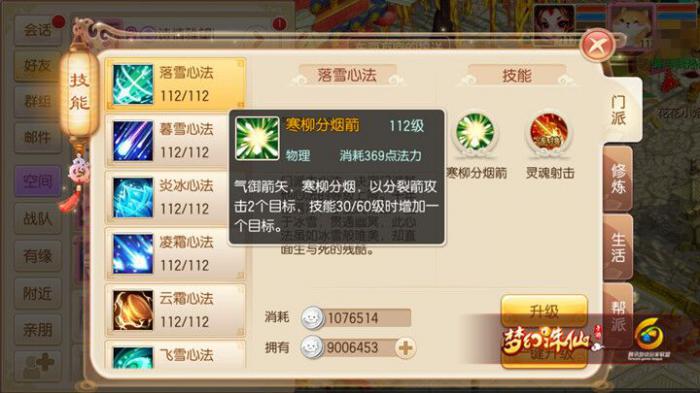The image size is (700, 393).
Task: Tap the 灵魂射击 skill icon
Action: coord(549,133)
